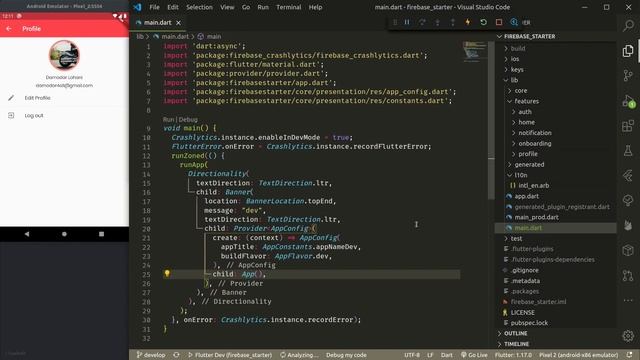Viewport: 640px width, 360px height.
Task: Click the editor minimap preview
Action: point(475,51)
